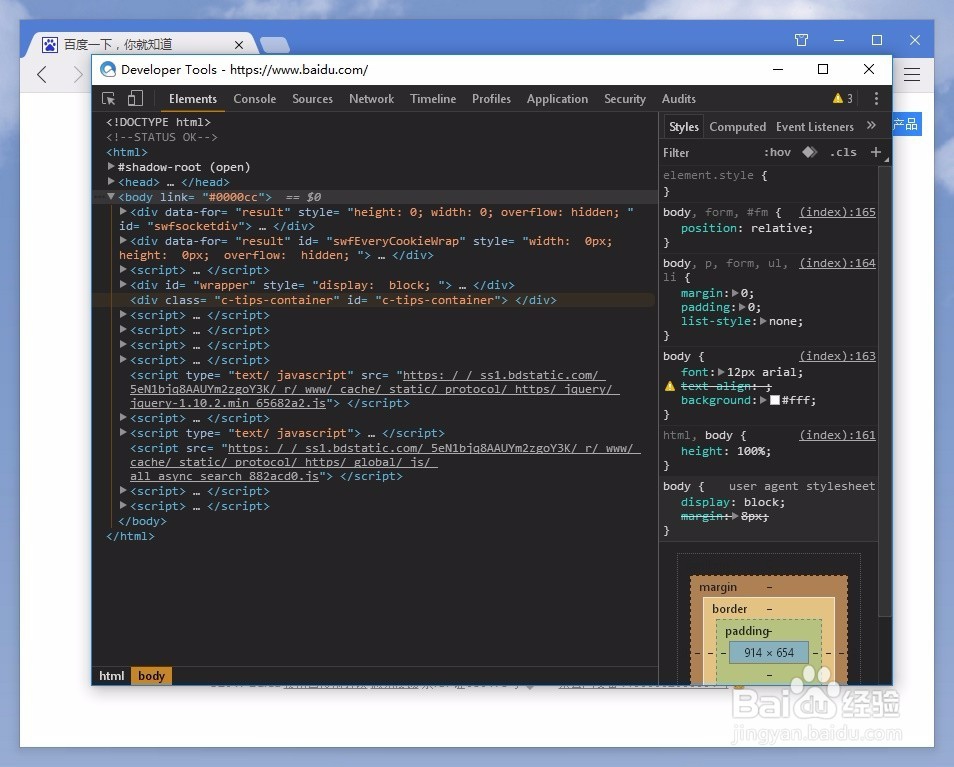Expand the margin shorthand triangle in the body, p, form, ul rule
This screenshot has height=767, width=954.
click(735, 293)
